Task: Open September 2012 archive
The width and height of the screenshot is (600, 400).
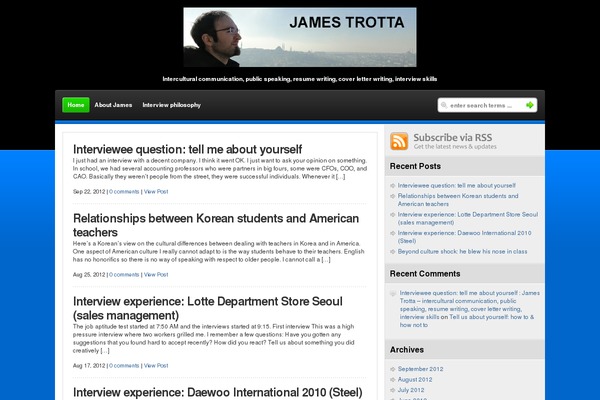Action: pos(420,369)
